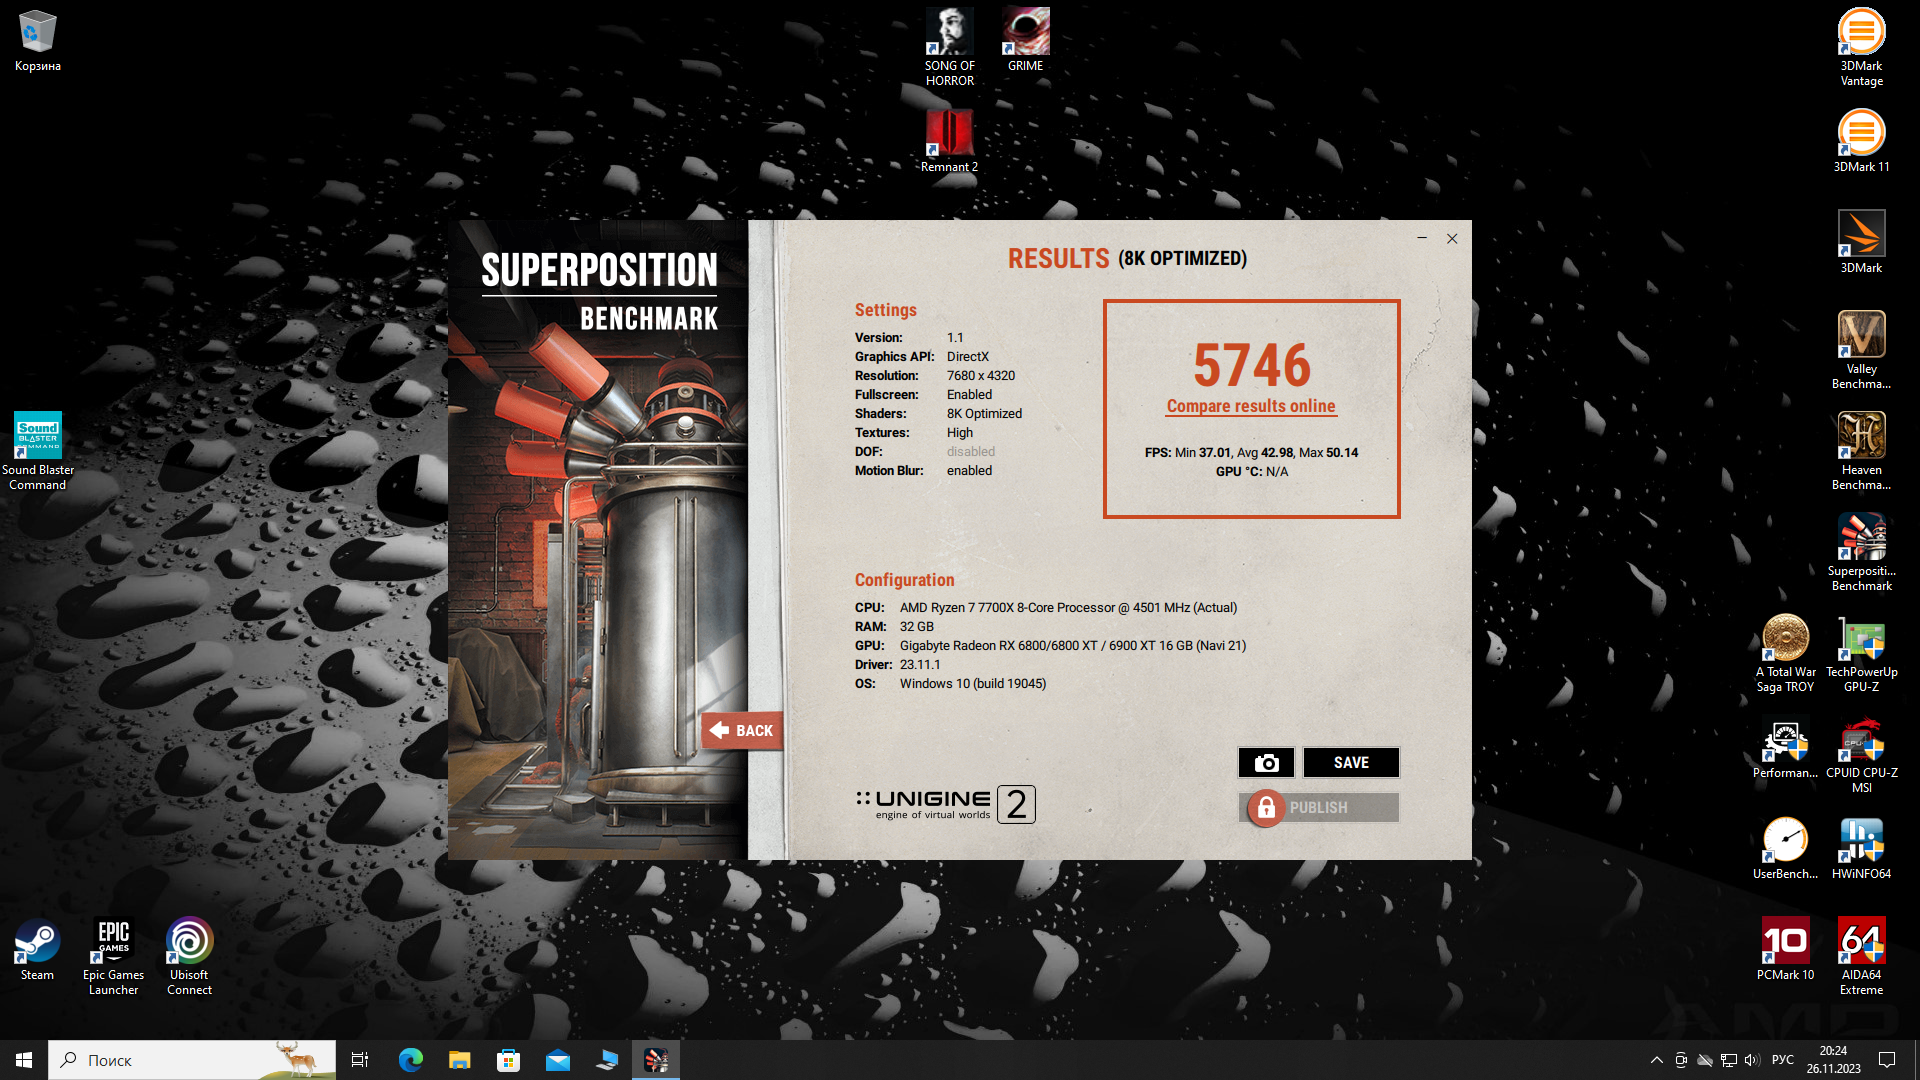Expand hidden system tray icons chevron

click(x=1656, y=1060)
